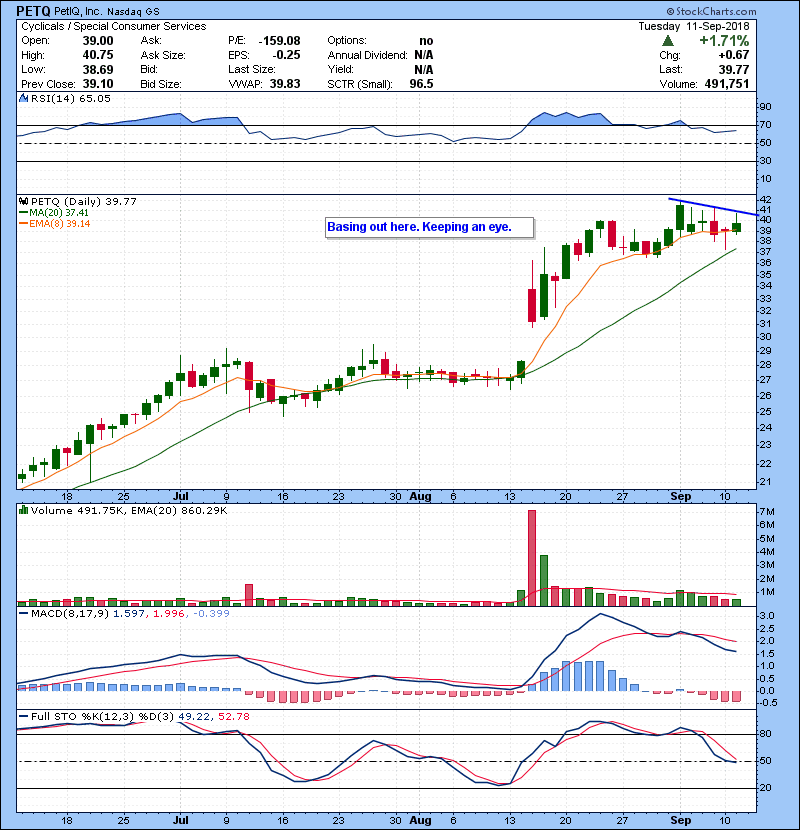
Task: Click the 90 tick on the RSI axis
Action: 766,107
